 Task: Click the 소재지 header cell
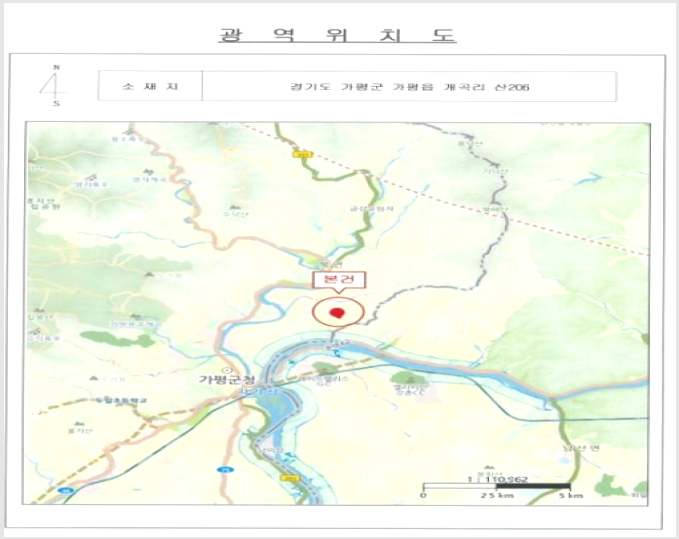150,86
